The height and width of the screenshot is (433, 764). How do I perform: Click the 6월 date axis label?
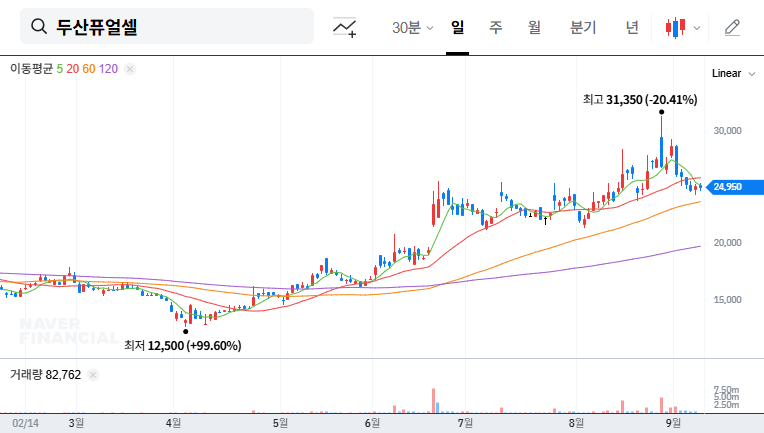tap(372, 423)
